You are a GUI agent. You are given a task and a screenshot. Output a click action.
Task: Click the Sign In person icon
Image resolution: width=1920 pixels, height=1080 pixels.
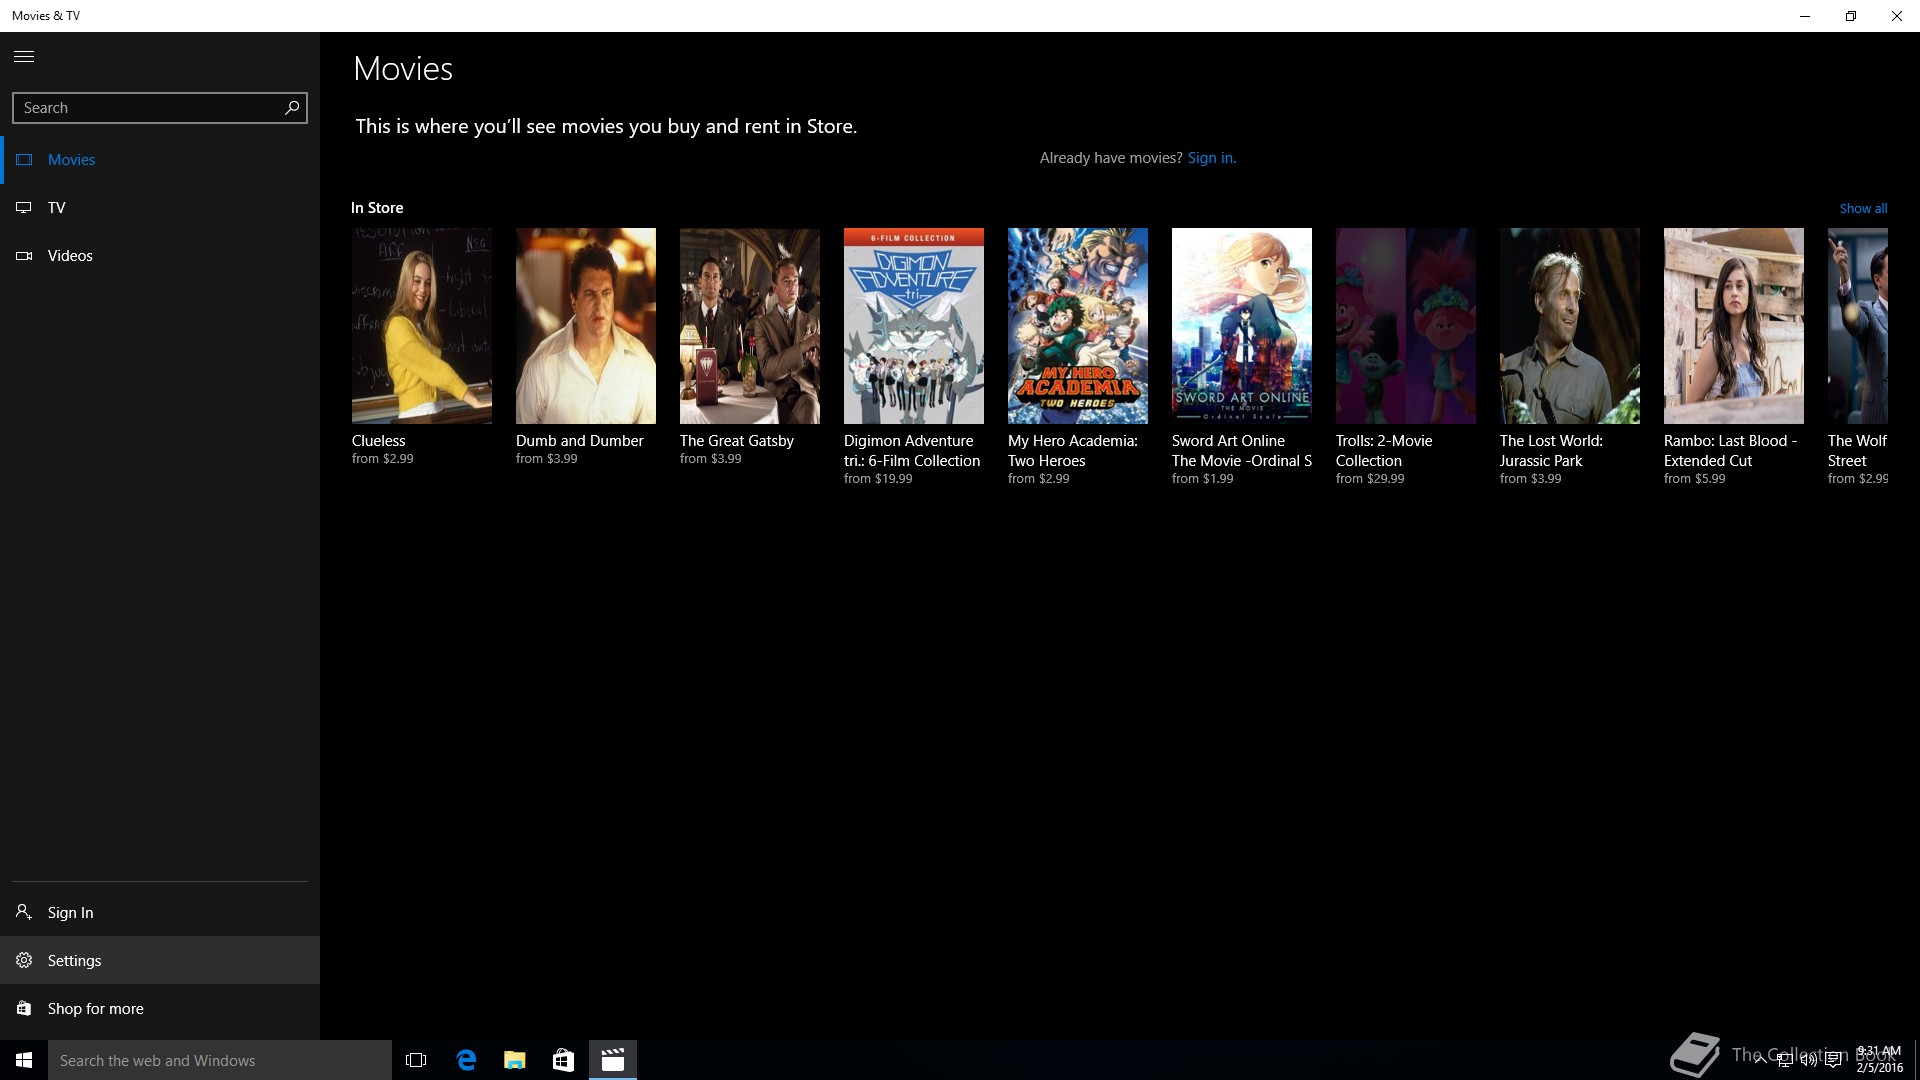pyautogui.click(x=24, y=912)
